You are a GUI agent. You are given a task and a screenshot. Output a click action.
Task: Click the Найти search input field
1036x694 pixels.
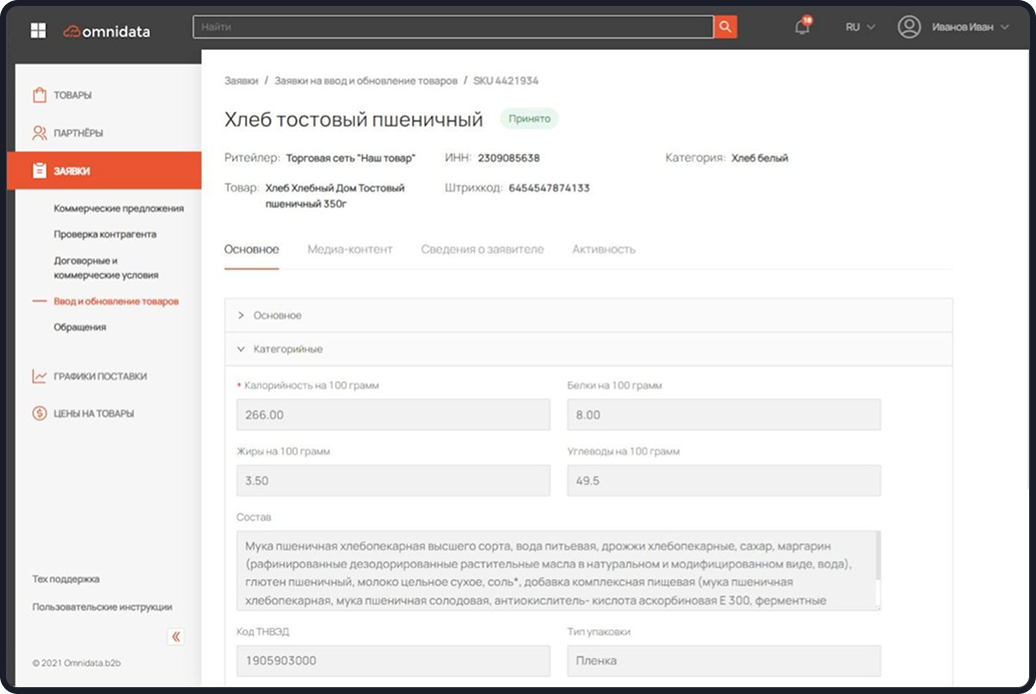(x=452, y=27)
